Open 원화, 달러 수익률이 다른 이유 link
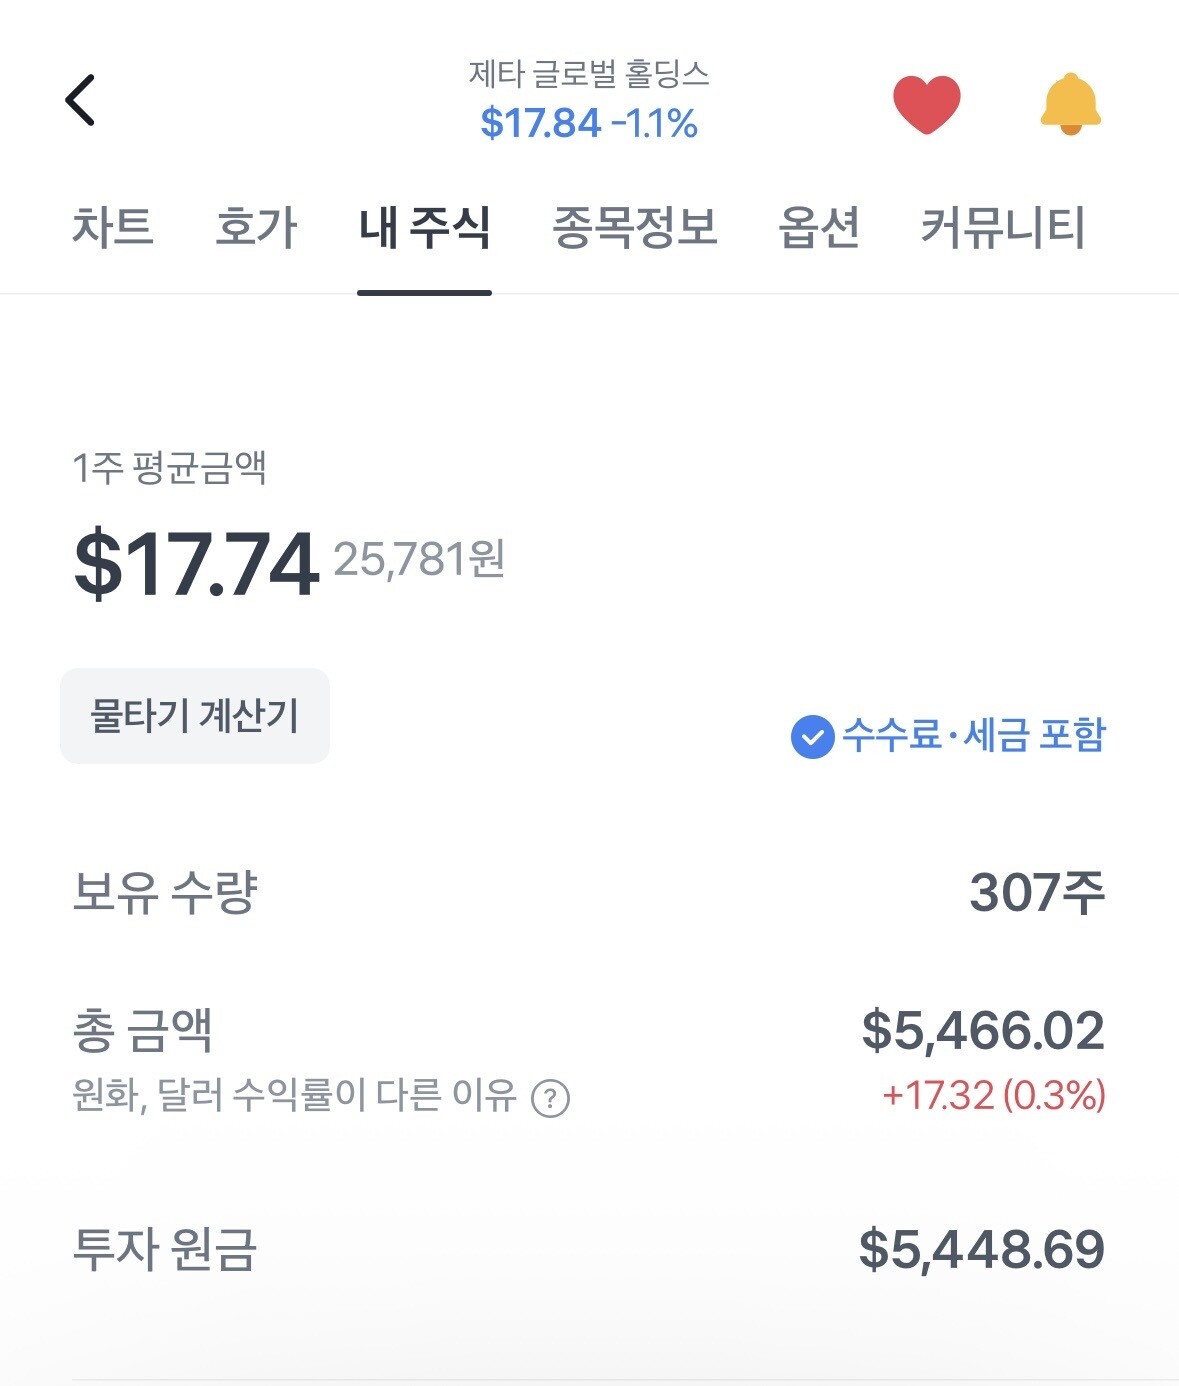This screenshot has height=1386, width=1179. (x=294, y=1096)
